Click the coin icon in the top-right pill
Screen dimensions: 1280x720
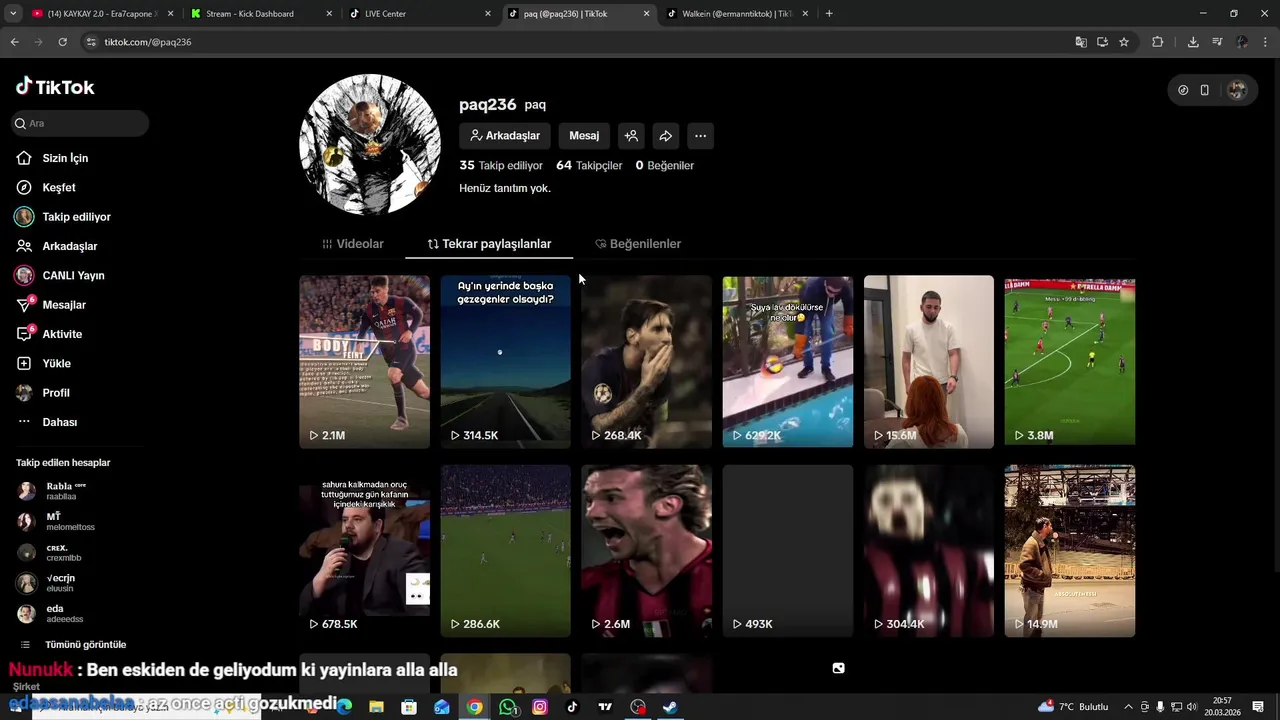coord(1183,90)
